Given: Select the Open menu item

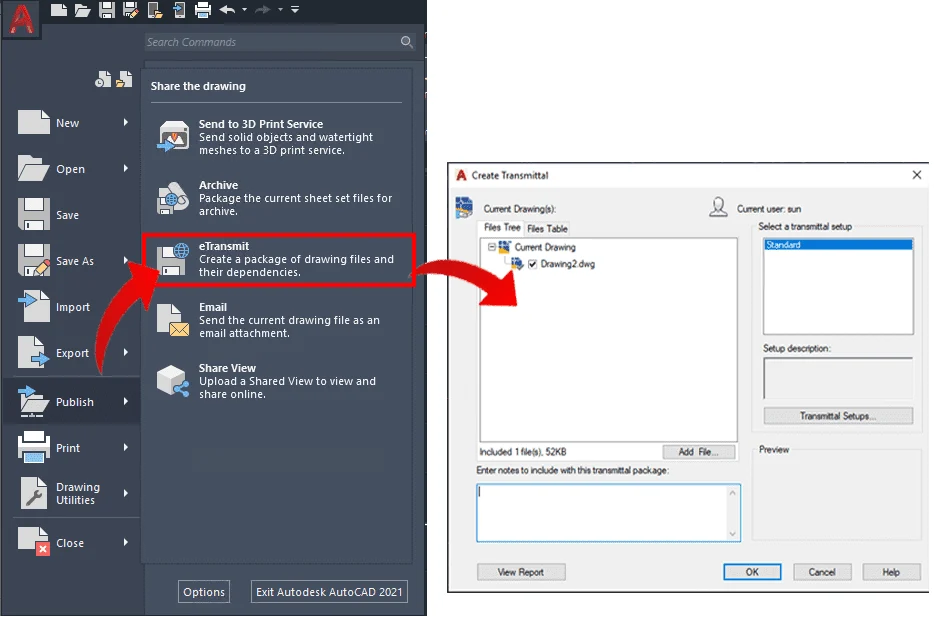Looking at the screenshot, I should click(x=72, y=169).
